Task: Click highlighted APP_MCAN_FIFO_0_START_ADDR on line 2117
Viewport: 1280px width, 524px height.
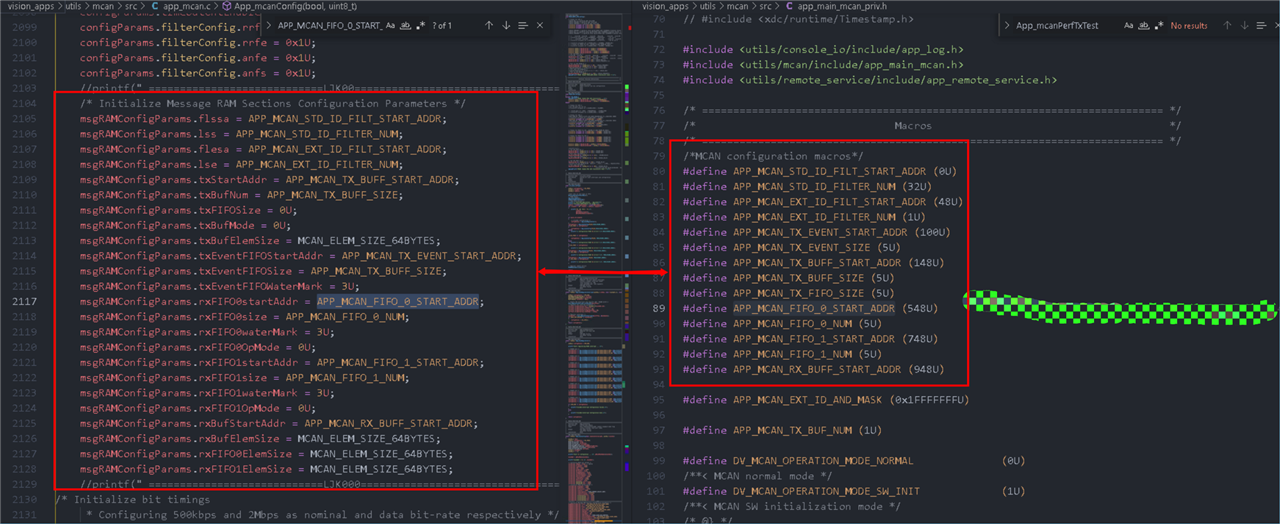Action: tap(398, 301)
